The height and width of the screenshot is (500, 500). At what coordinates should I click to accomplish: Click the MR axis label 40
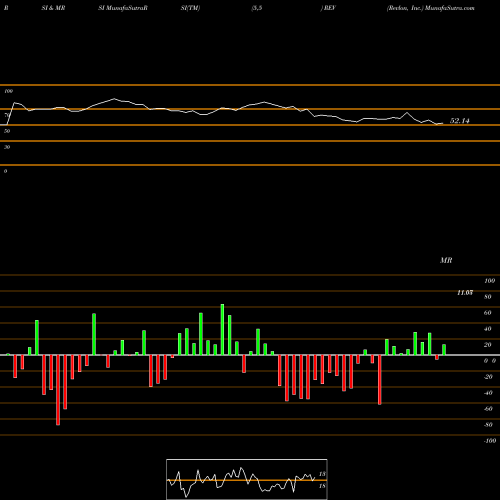tap(488, 329)
